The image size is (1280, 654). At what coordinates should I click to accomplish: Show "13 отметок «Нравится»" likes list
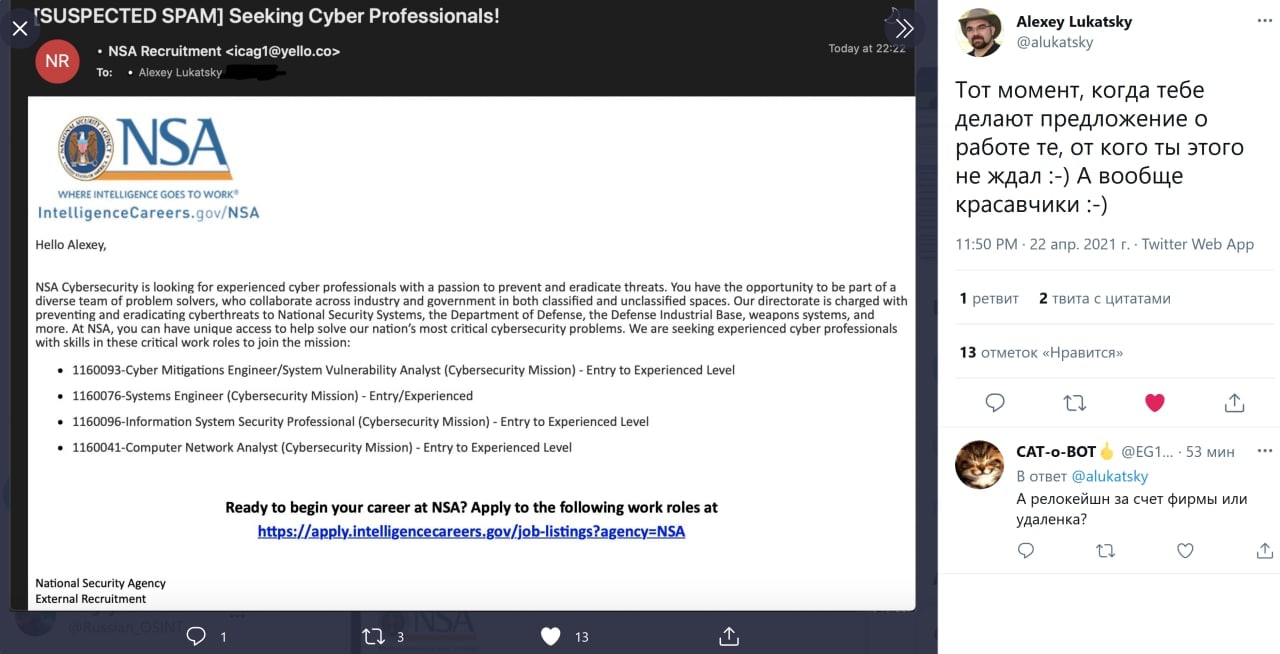(x=1041, y=352)
